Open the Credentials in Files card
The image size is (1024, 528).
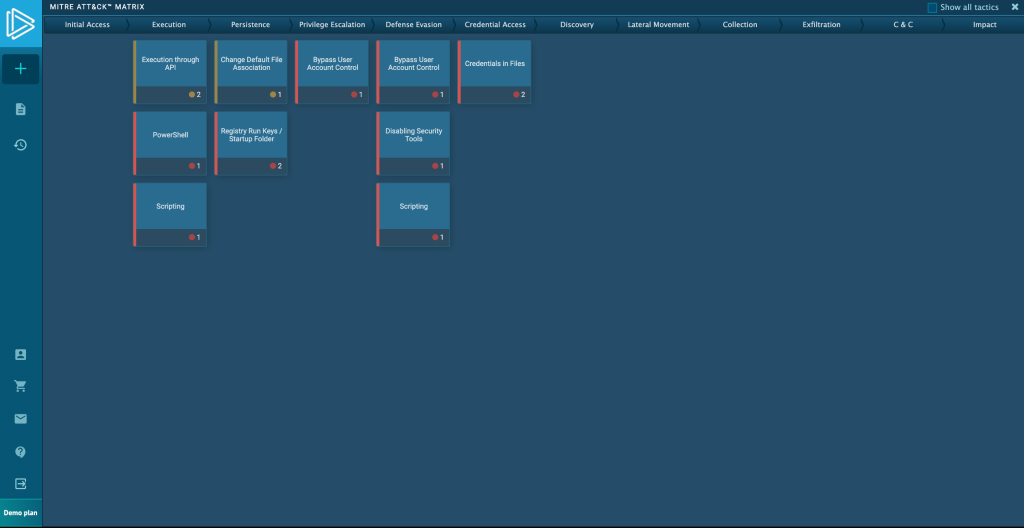[494, 72]
